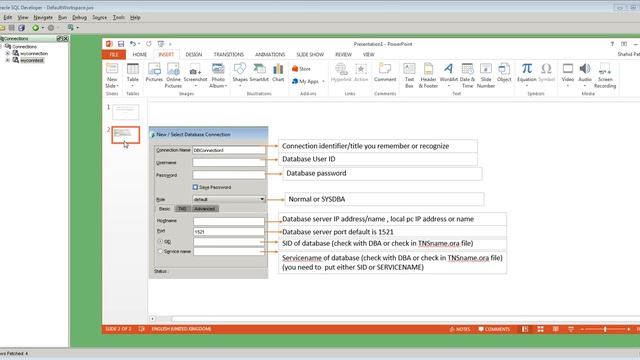The image size is (640, 360).
Task: Open the Table dropdown arrow
Action: tap(133, 86)
